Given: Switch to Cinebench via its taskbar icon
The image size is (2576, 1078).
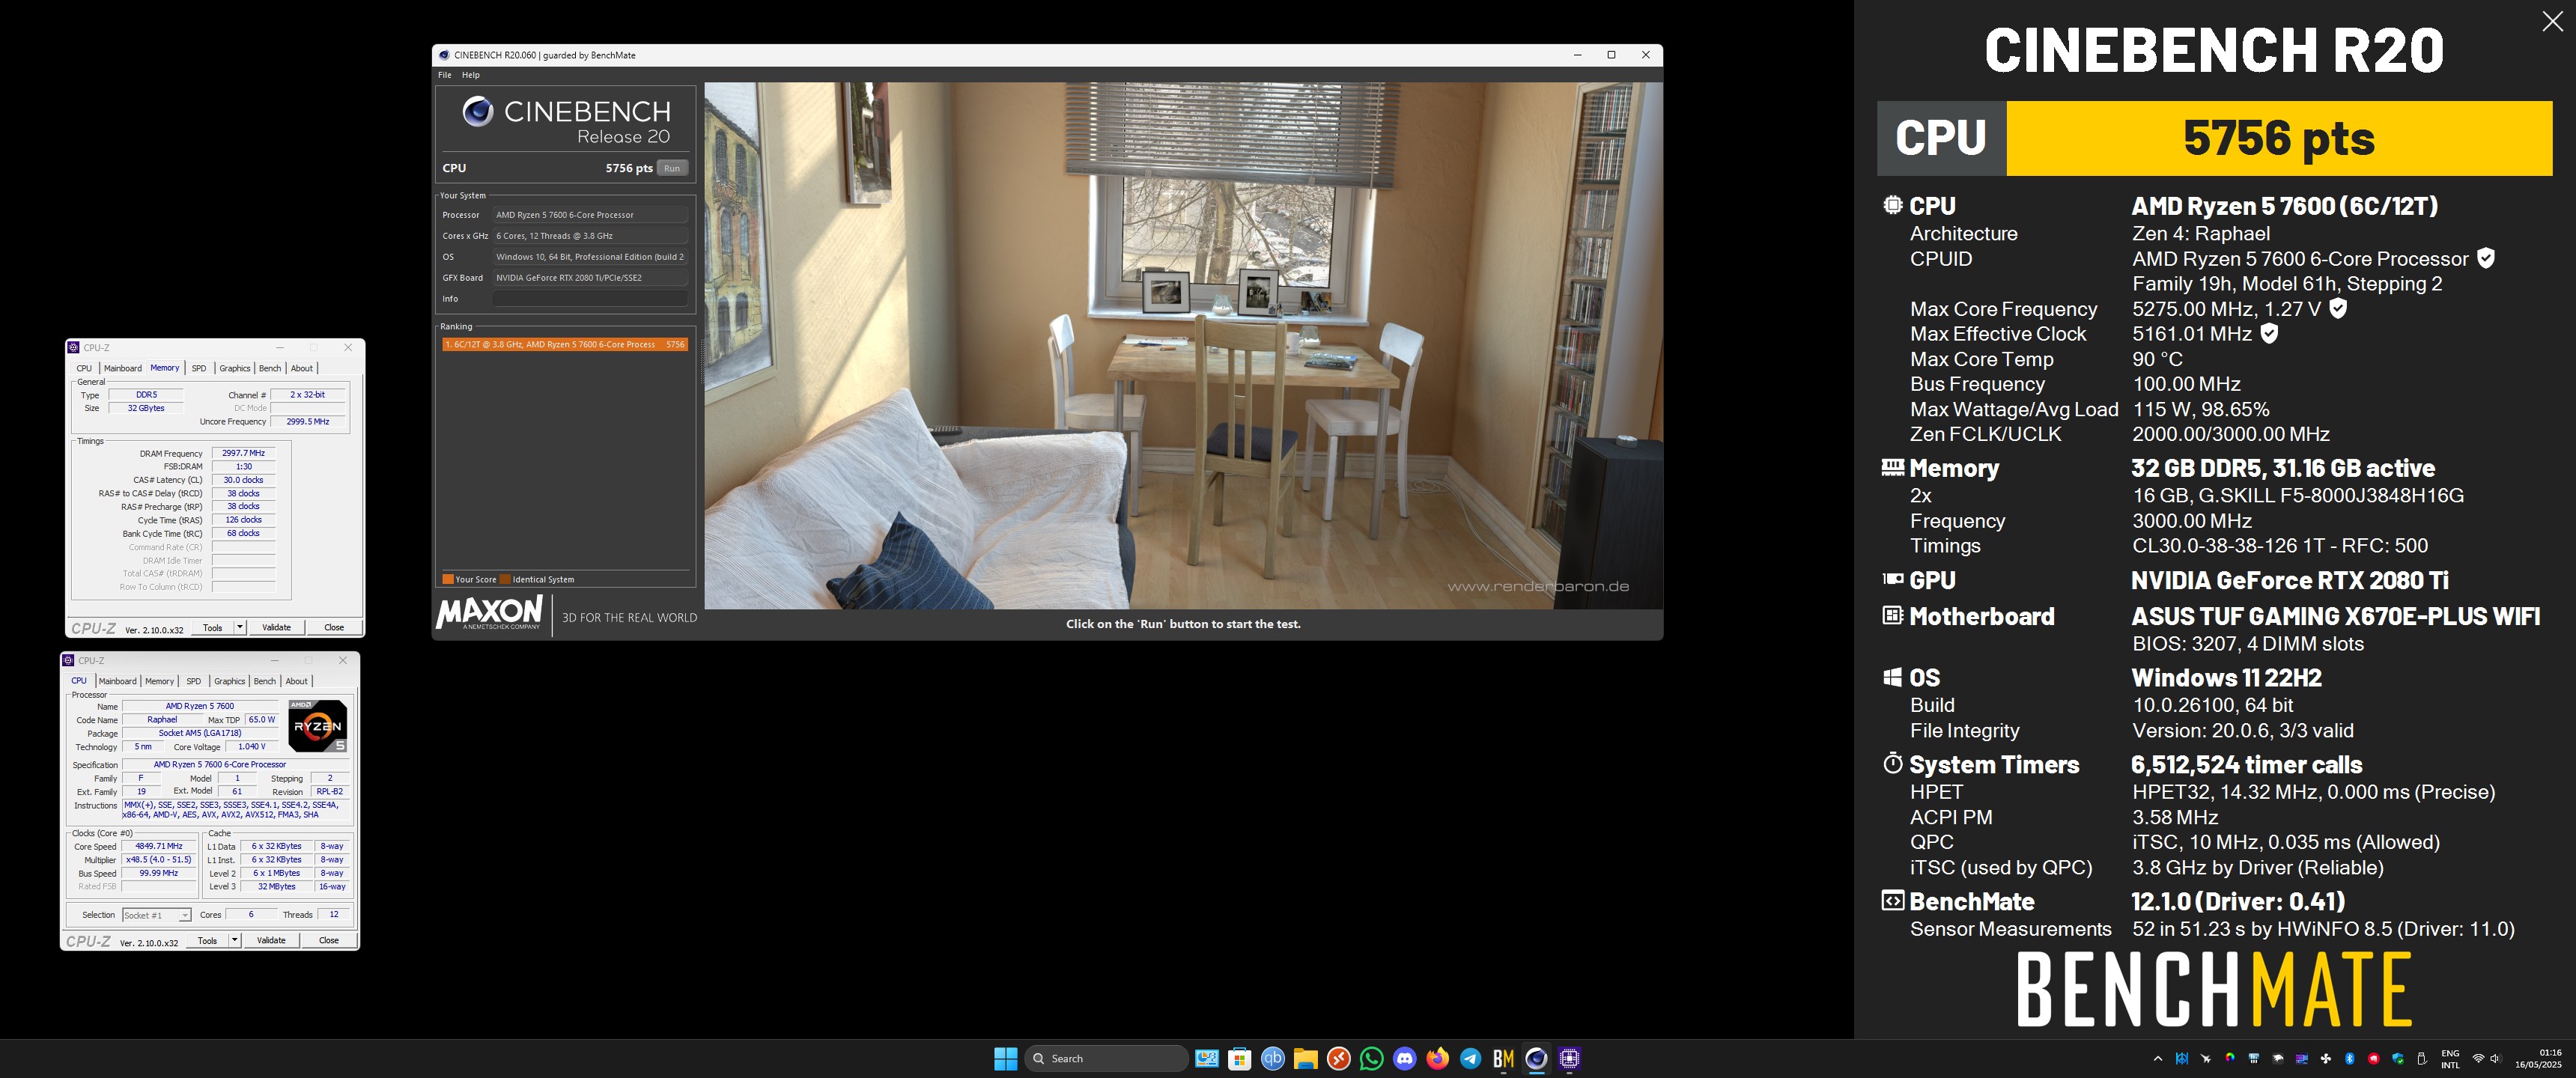Looking at the screenshot, I should (x=1536, y=1058).
